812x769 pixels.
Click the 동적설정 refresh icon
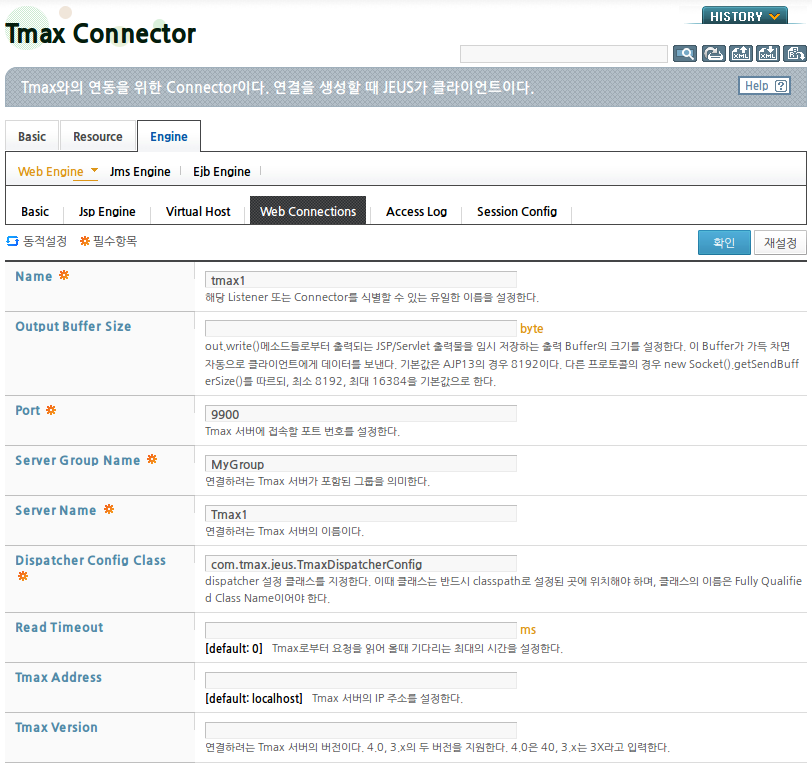pos(12,241)
